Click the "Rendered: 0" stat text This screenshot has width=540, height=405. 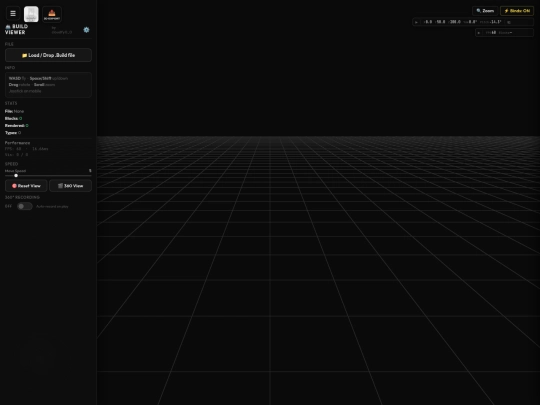tap(17, 126)
